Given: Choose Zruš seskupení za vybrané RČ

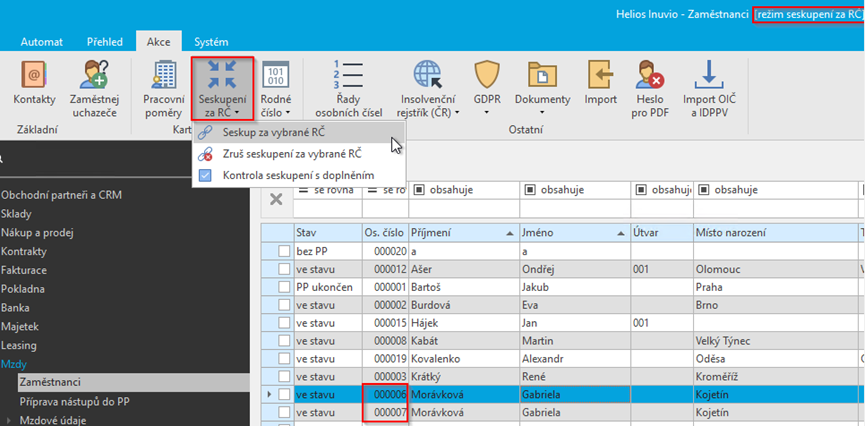Looking at the screenshot, I should click(291, 153).
